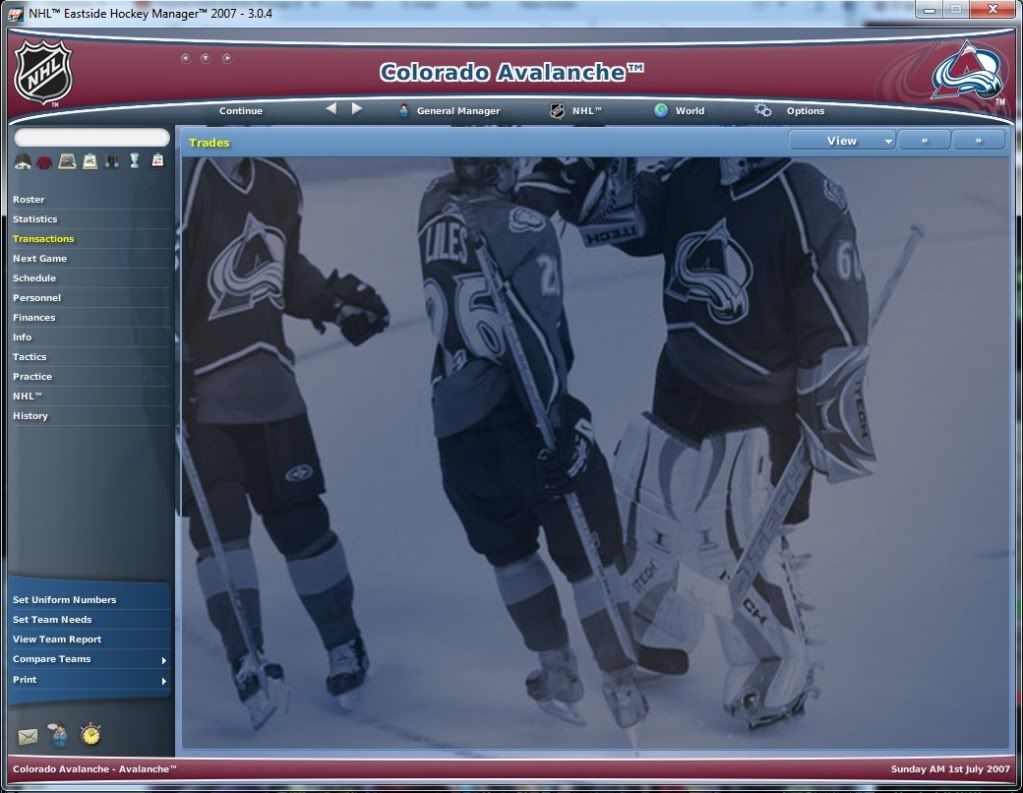The height and width of the screenshot is (793, 1023).
Task: Click the third small round header button
Action: point(226,58)
